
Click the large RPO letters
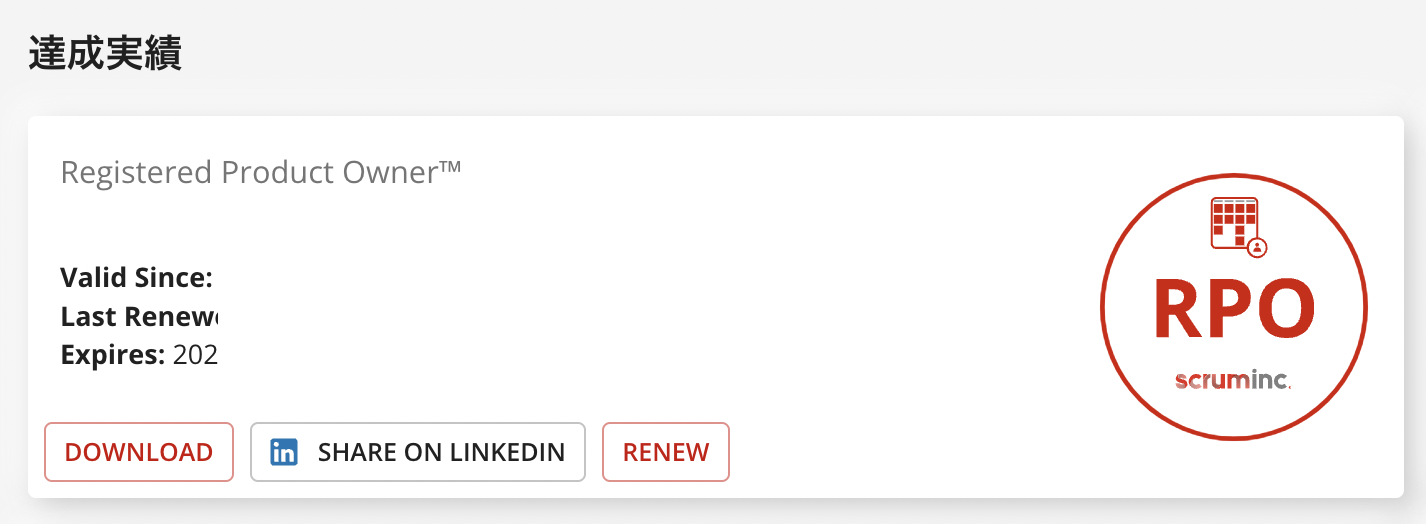click(x=1234, y=308)
